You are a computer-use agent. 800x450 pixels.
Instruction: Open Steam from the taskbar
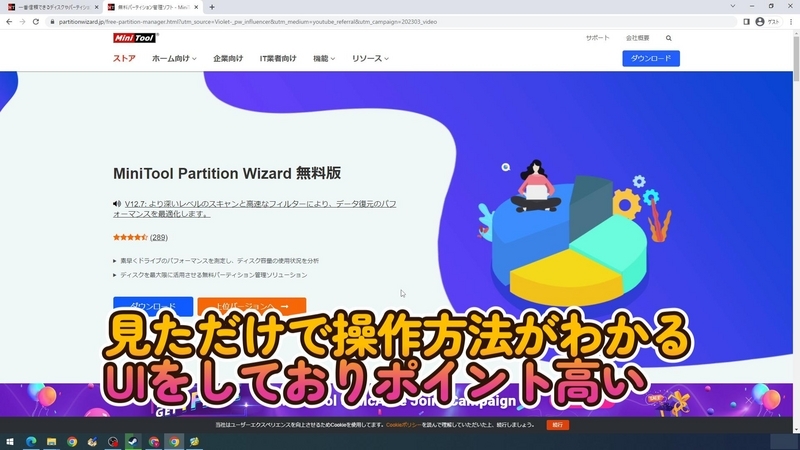pyautogui.click(x=133, y=441)
